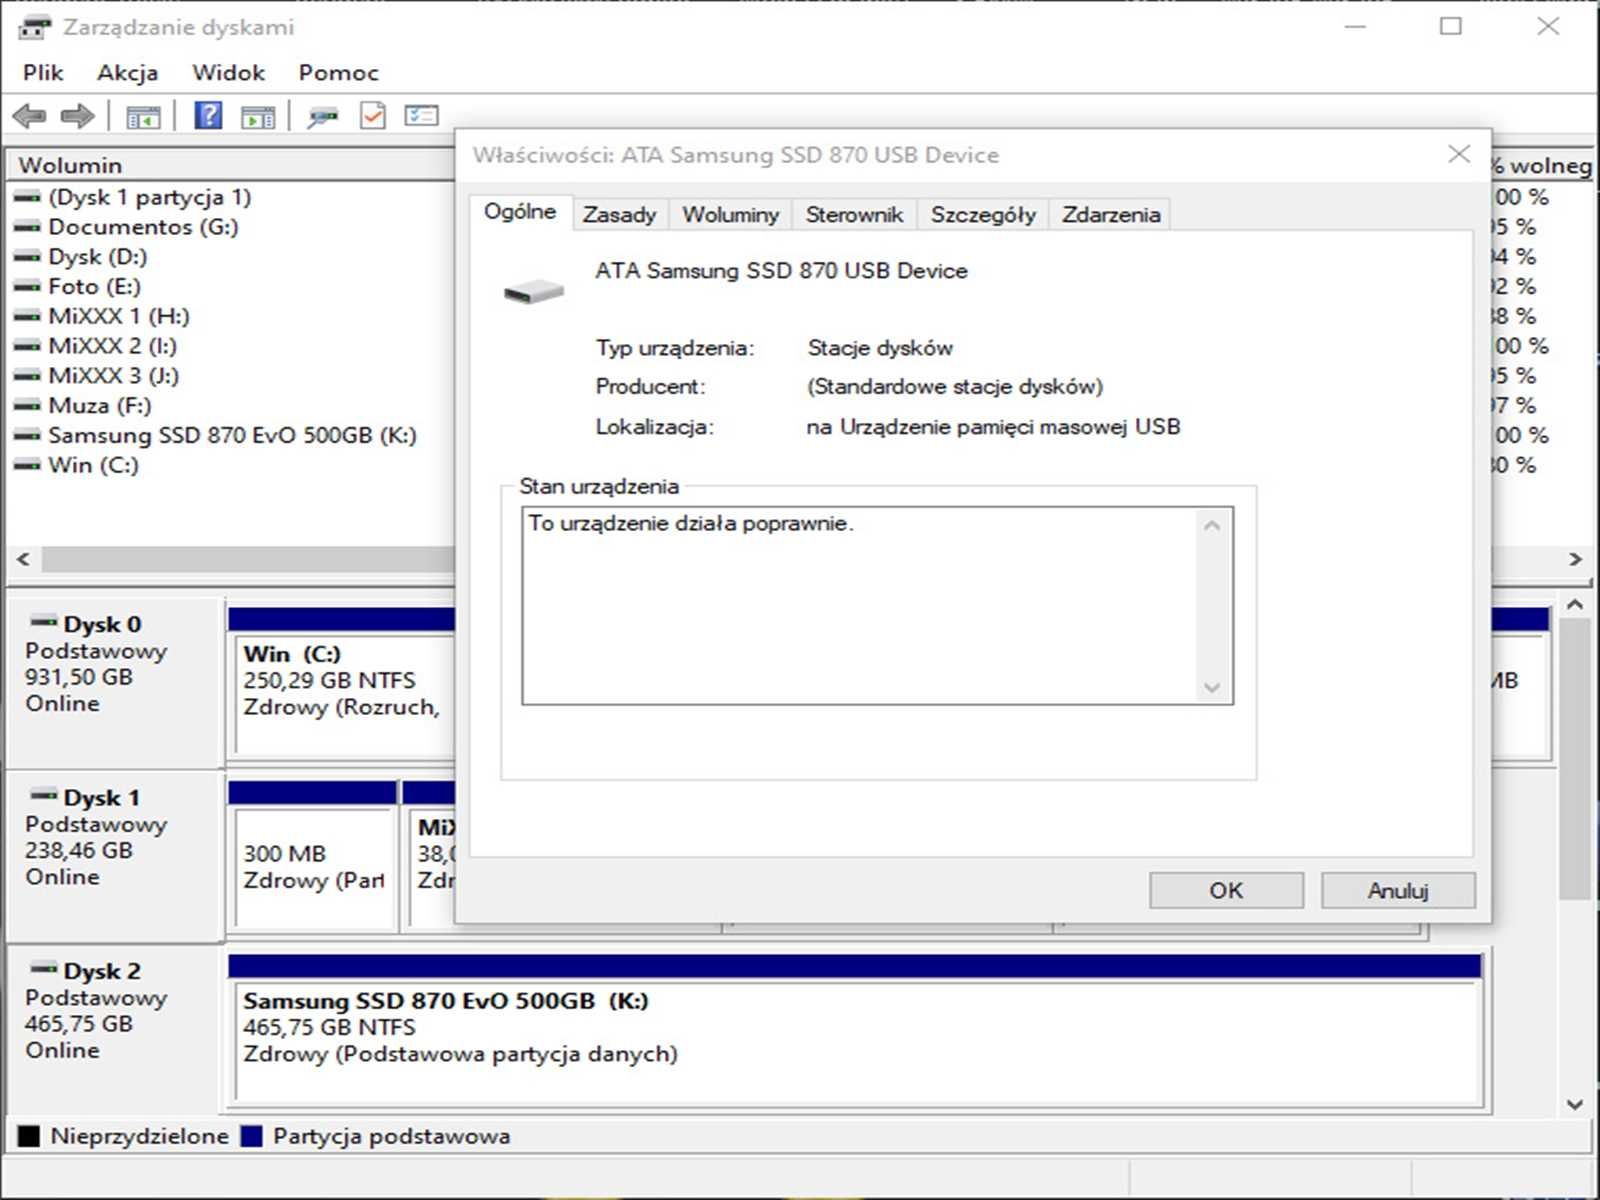Click status box scroll down arrow
This screenshot has height=1200, width=1600.
[x=1212, y=687]
